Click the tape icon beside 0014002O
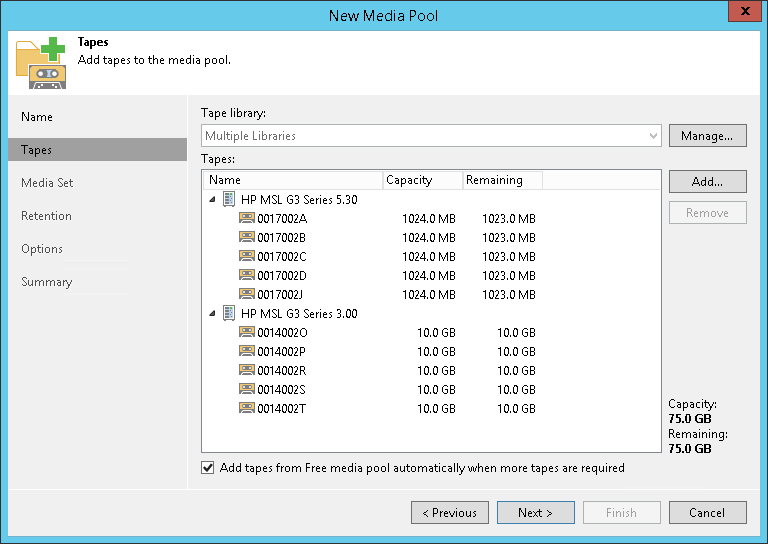Viewport: 768px width, 544px height. [247, 332]
